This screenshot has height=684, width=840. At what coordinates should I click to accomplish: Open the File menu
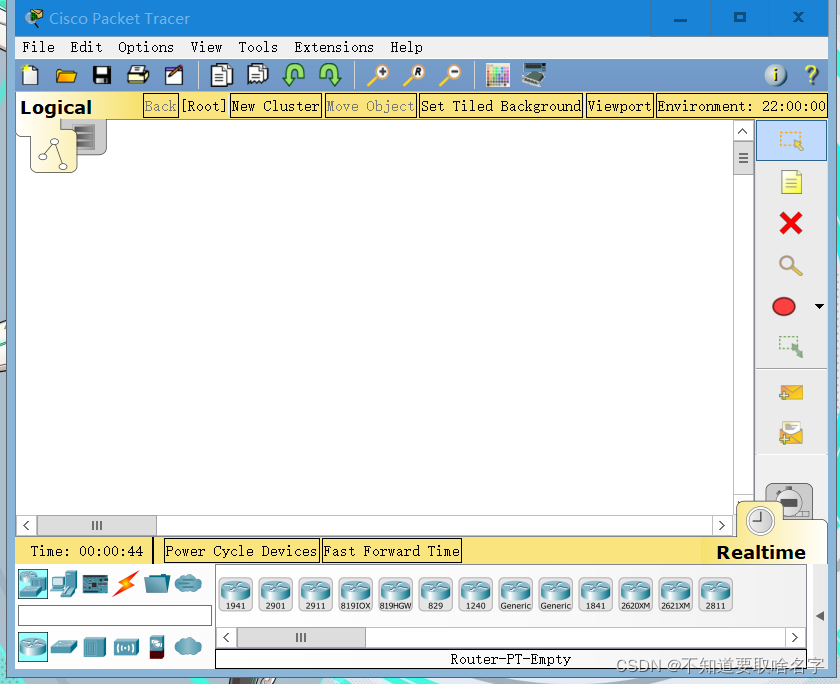click(x=39, y=47)
